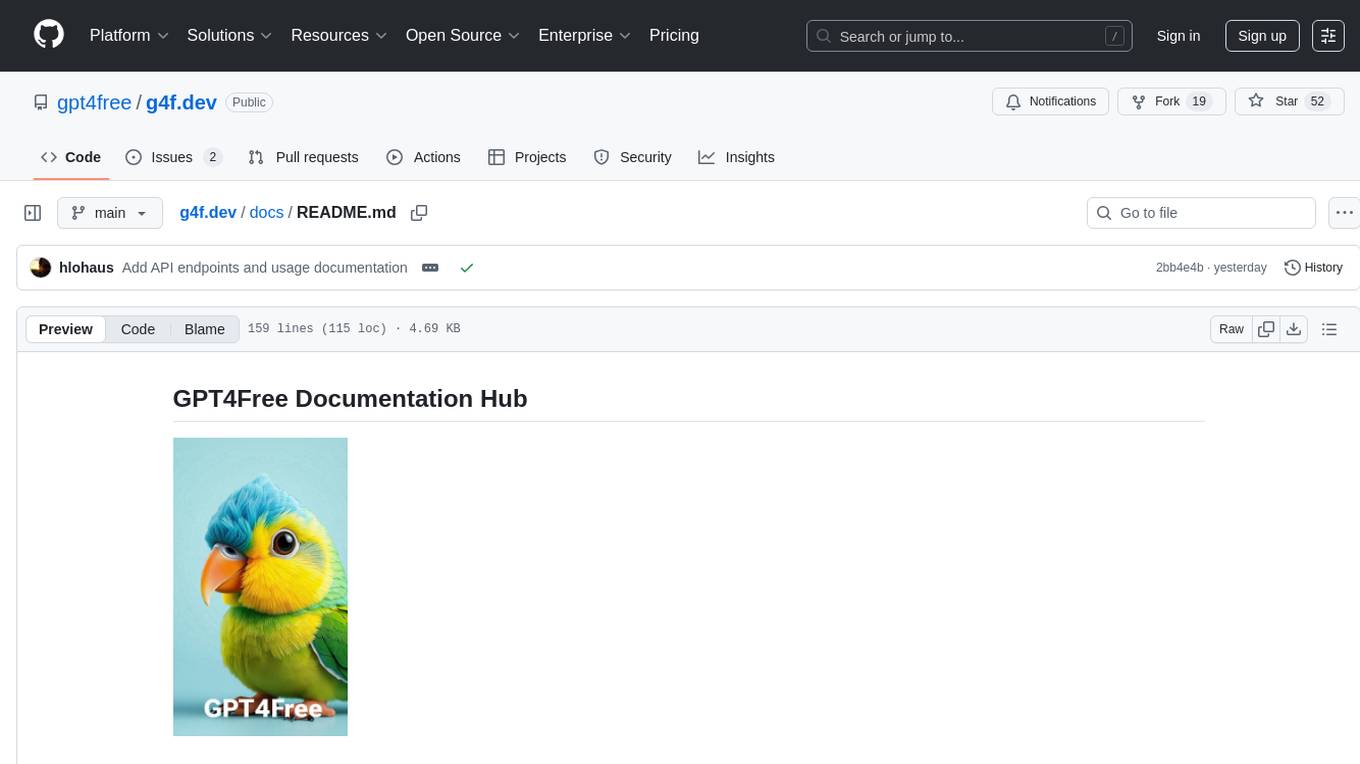Open the more file actions ellipsis menu

coord(1344,213)
